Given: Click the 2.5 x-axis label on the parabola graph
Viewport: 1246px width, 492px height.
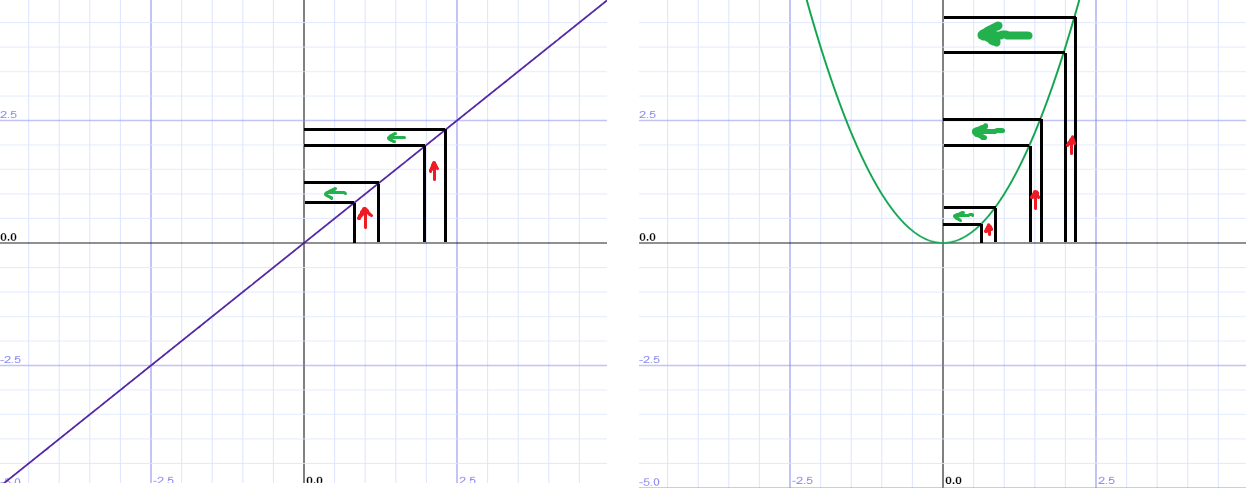Looking at the screenshot, I should [x=1106, y=480].
